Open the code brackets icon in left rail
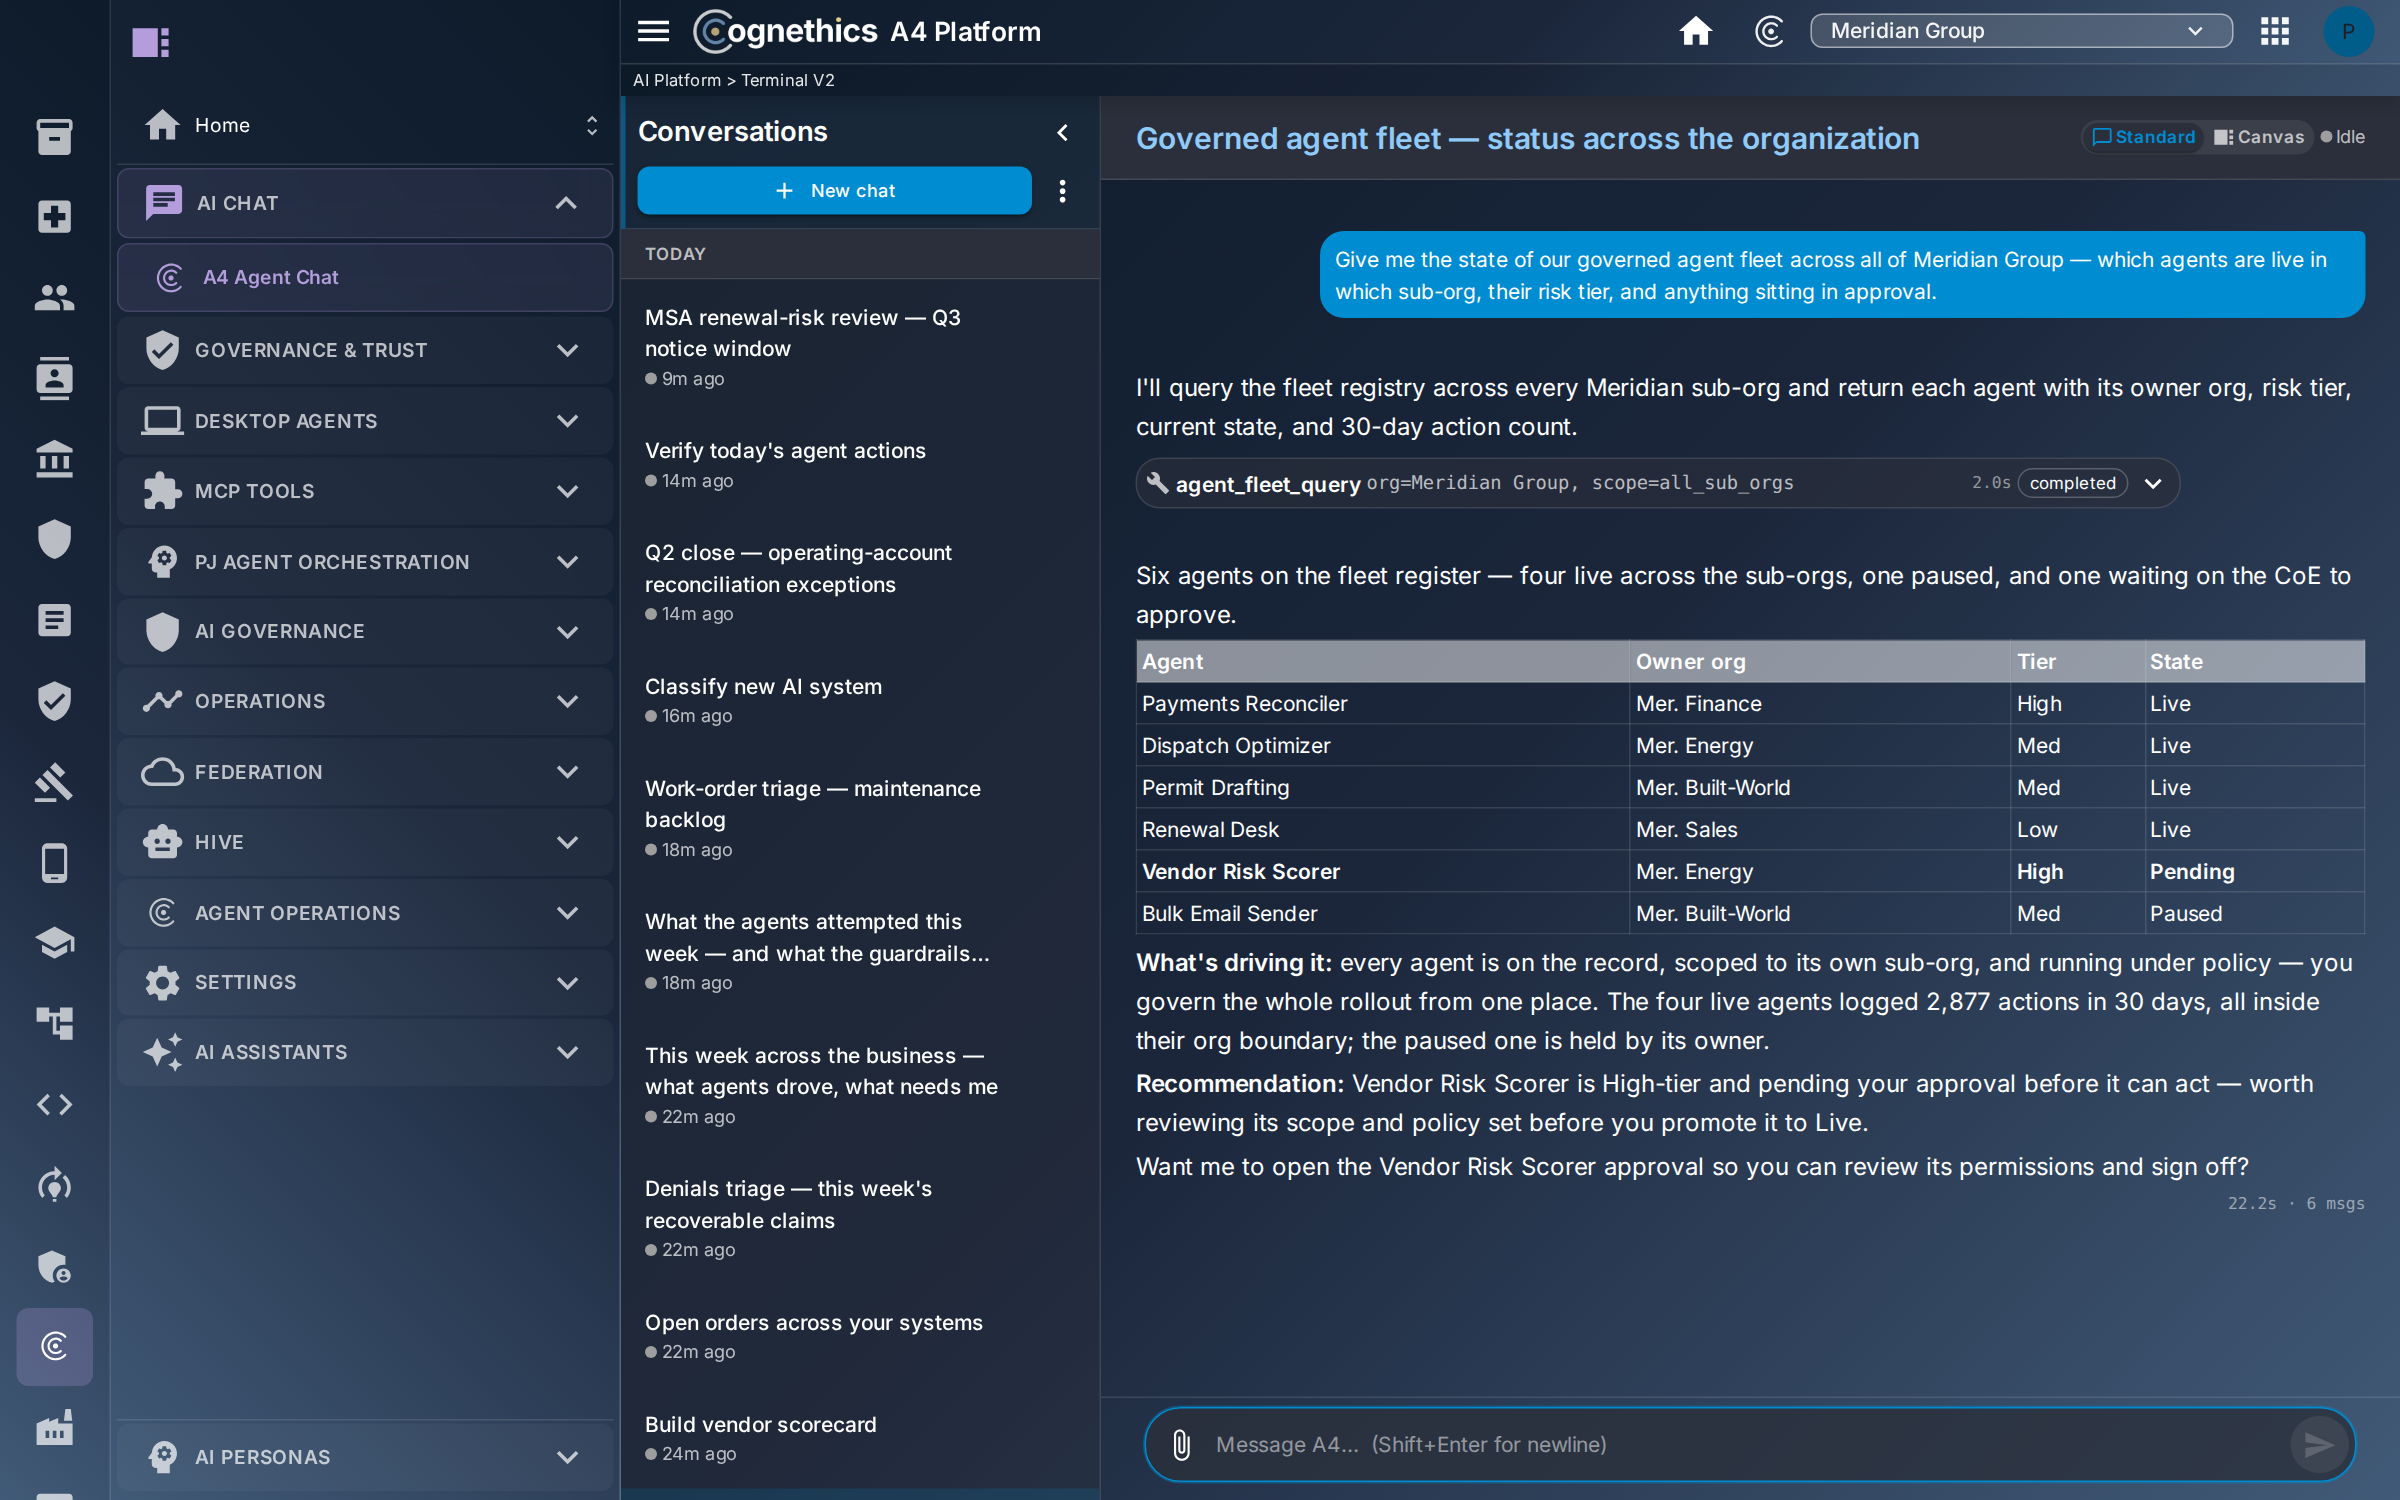The image size is (2400, 1500). pyautogui.click(x=54, y=1105)
